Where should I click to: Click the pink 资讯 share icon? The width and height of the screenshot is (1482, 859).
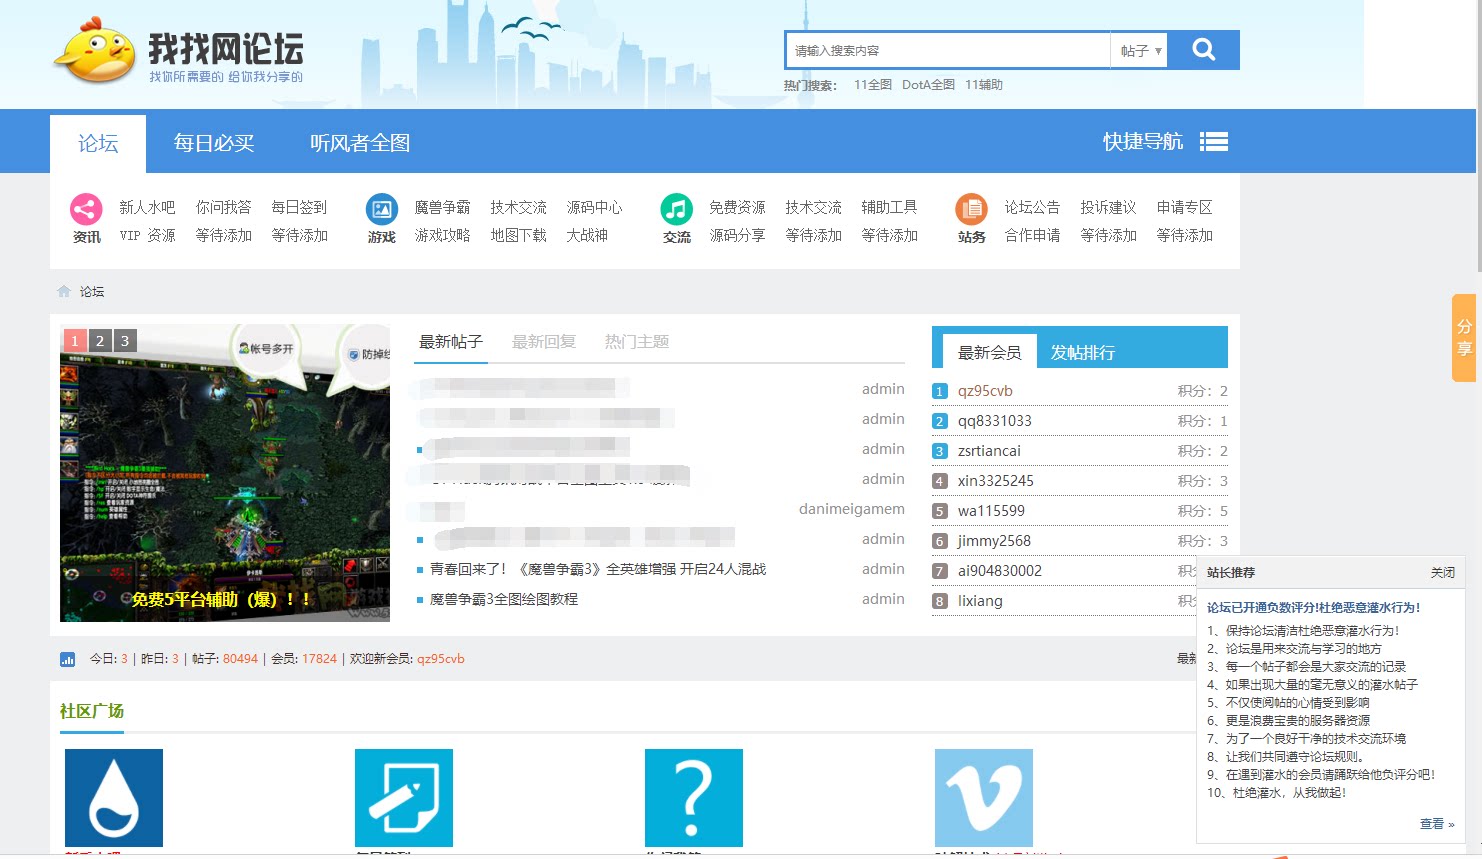click(86, 210)
